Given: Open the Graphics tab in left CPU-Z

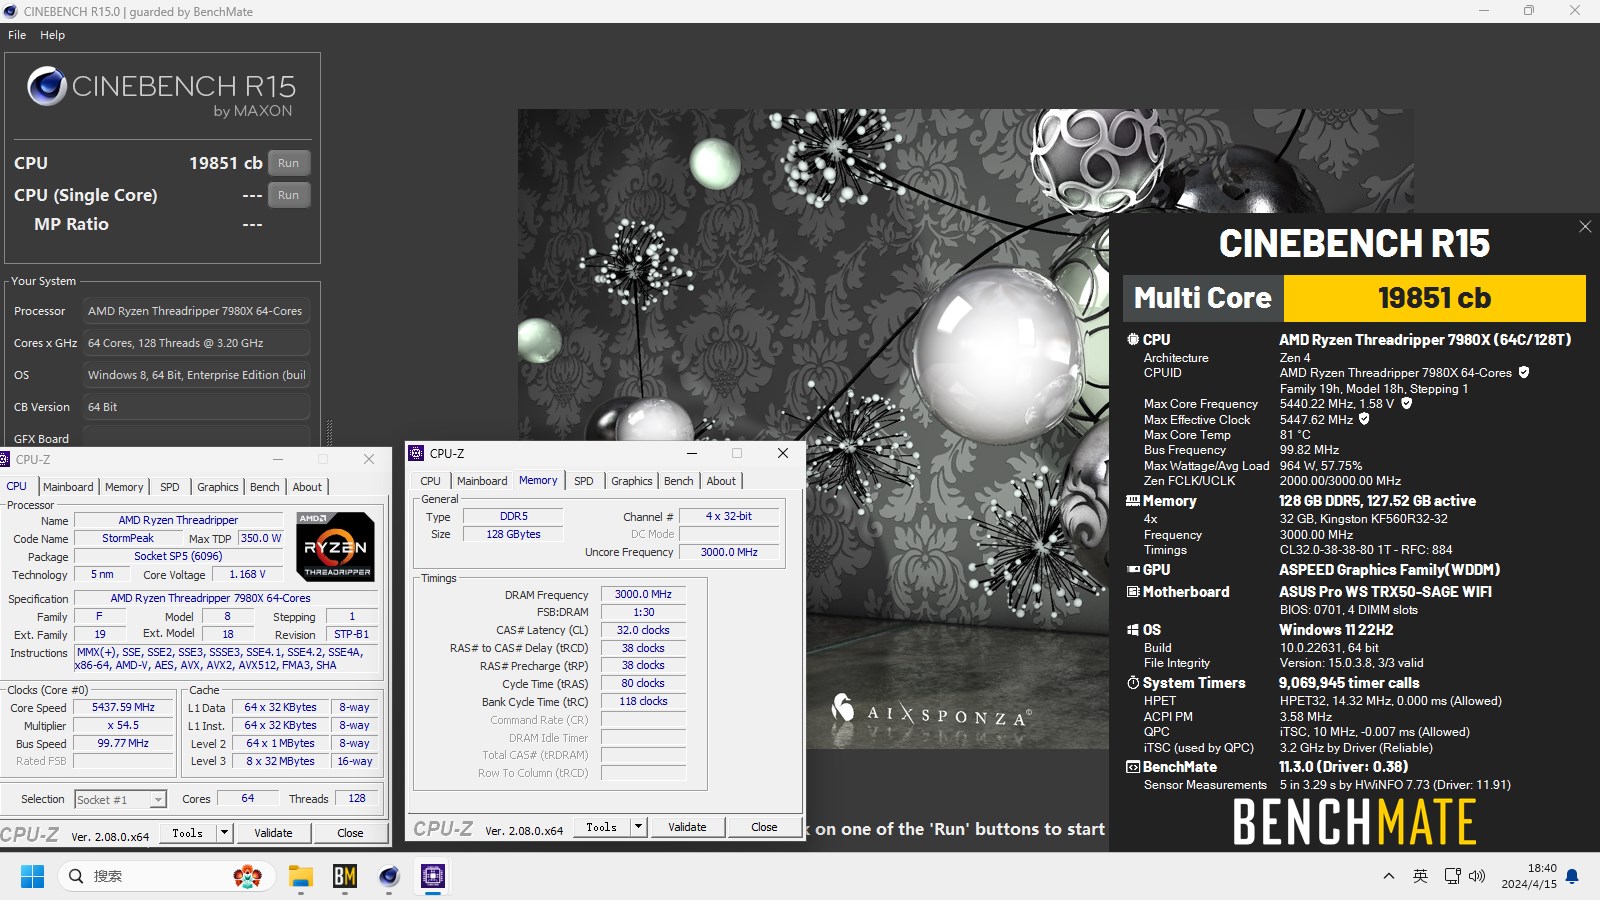Looking at the screenshot, I should pos(218,487).
